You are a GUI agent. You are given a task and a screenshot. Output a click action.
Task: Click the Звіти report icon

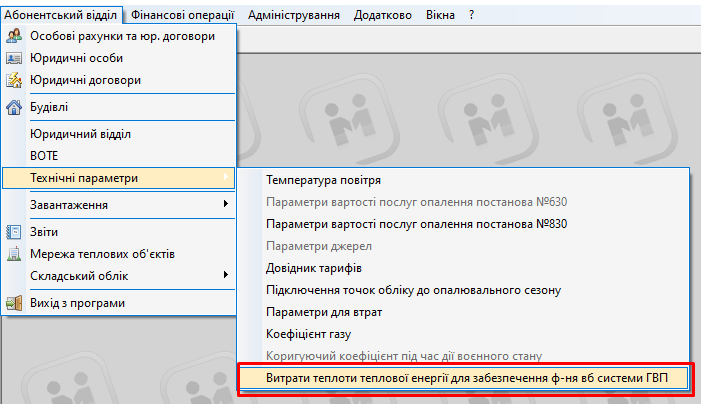click(x=14, y=232)
